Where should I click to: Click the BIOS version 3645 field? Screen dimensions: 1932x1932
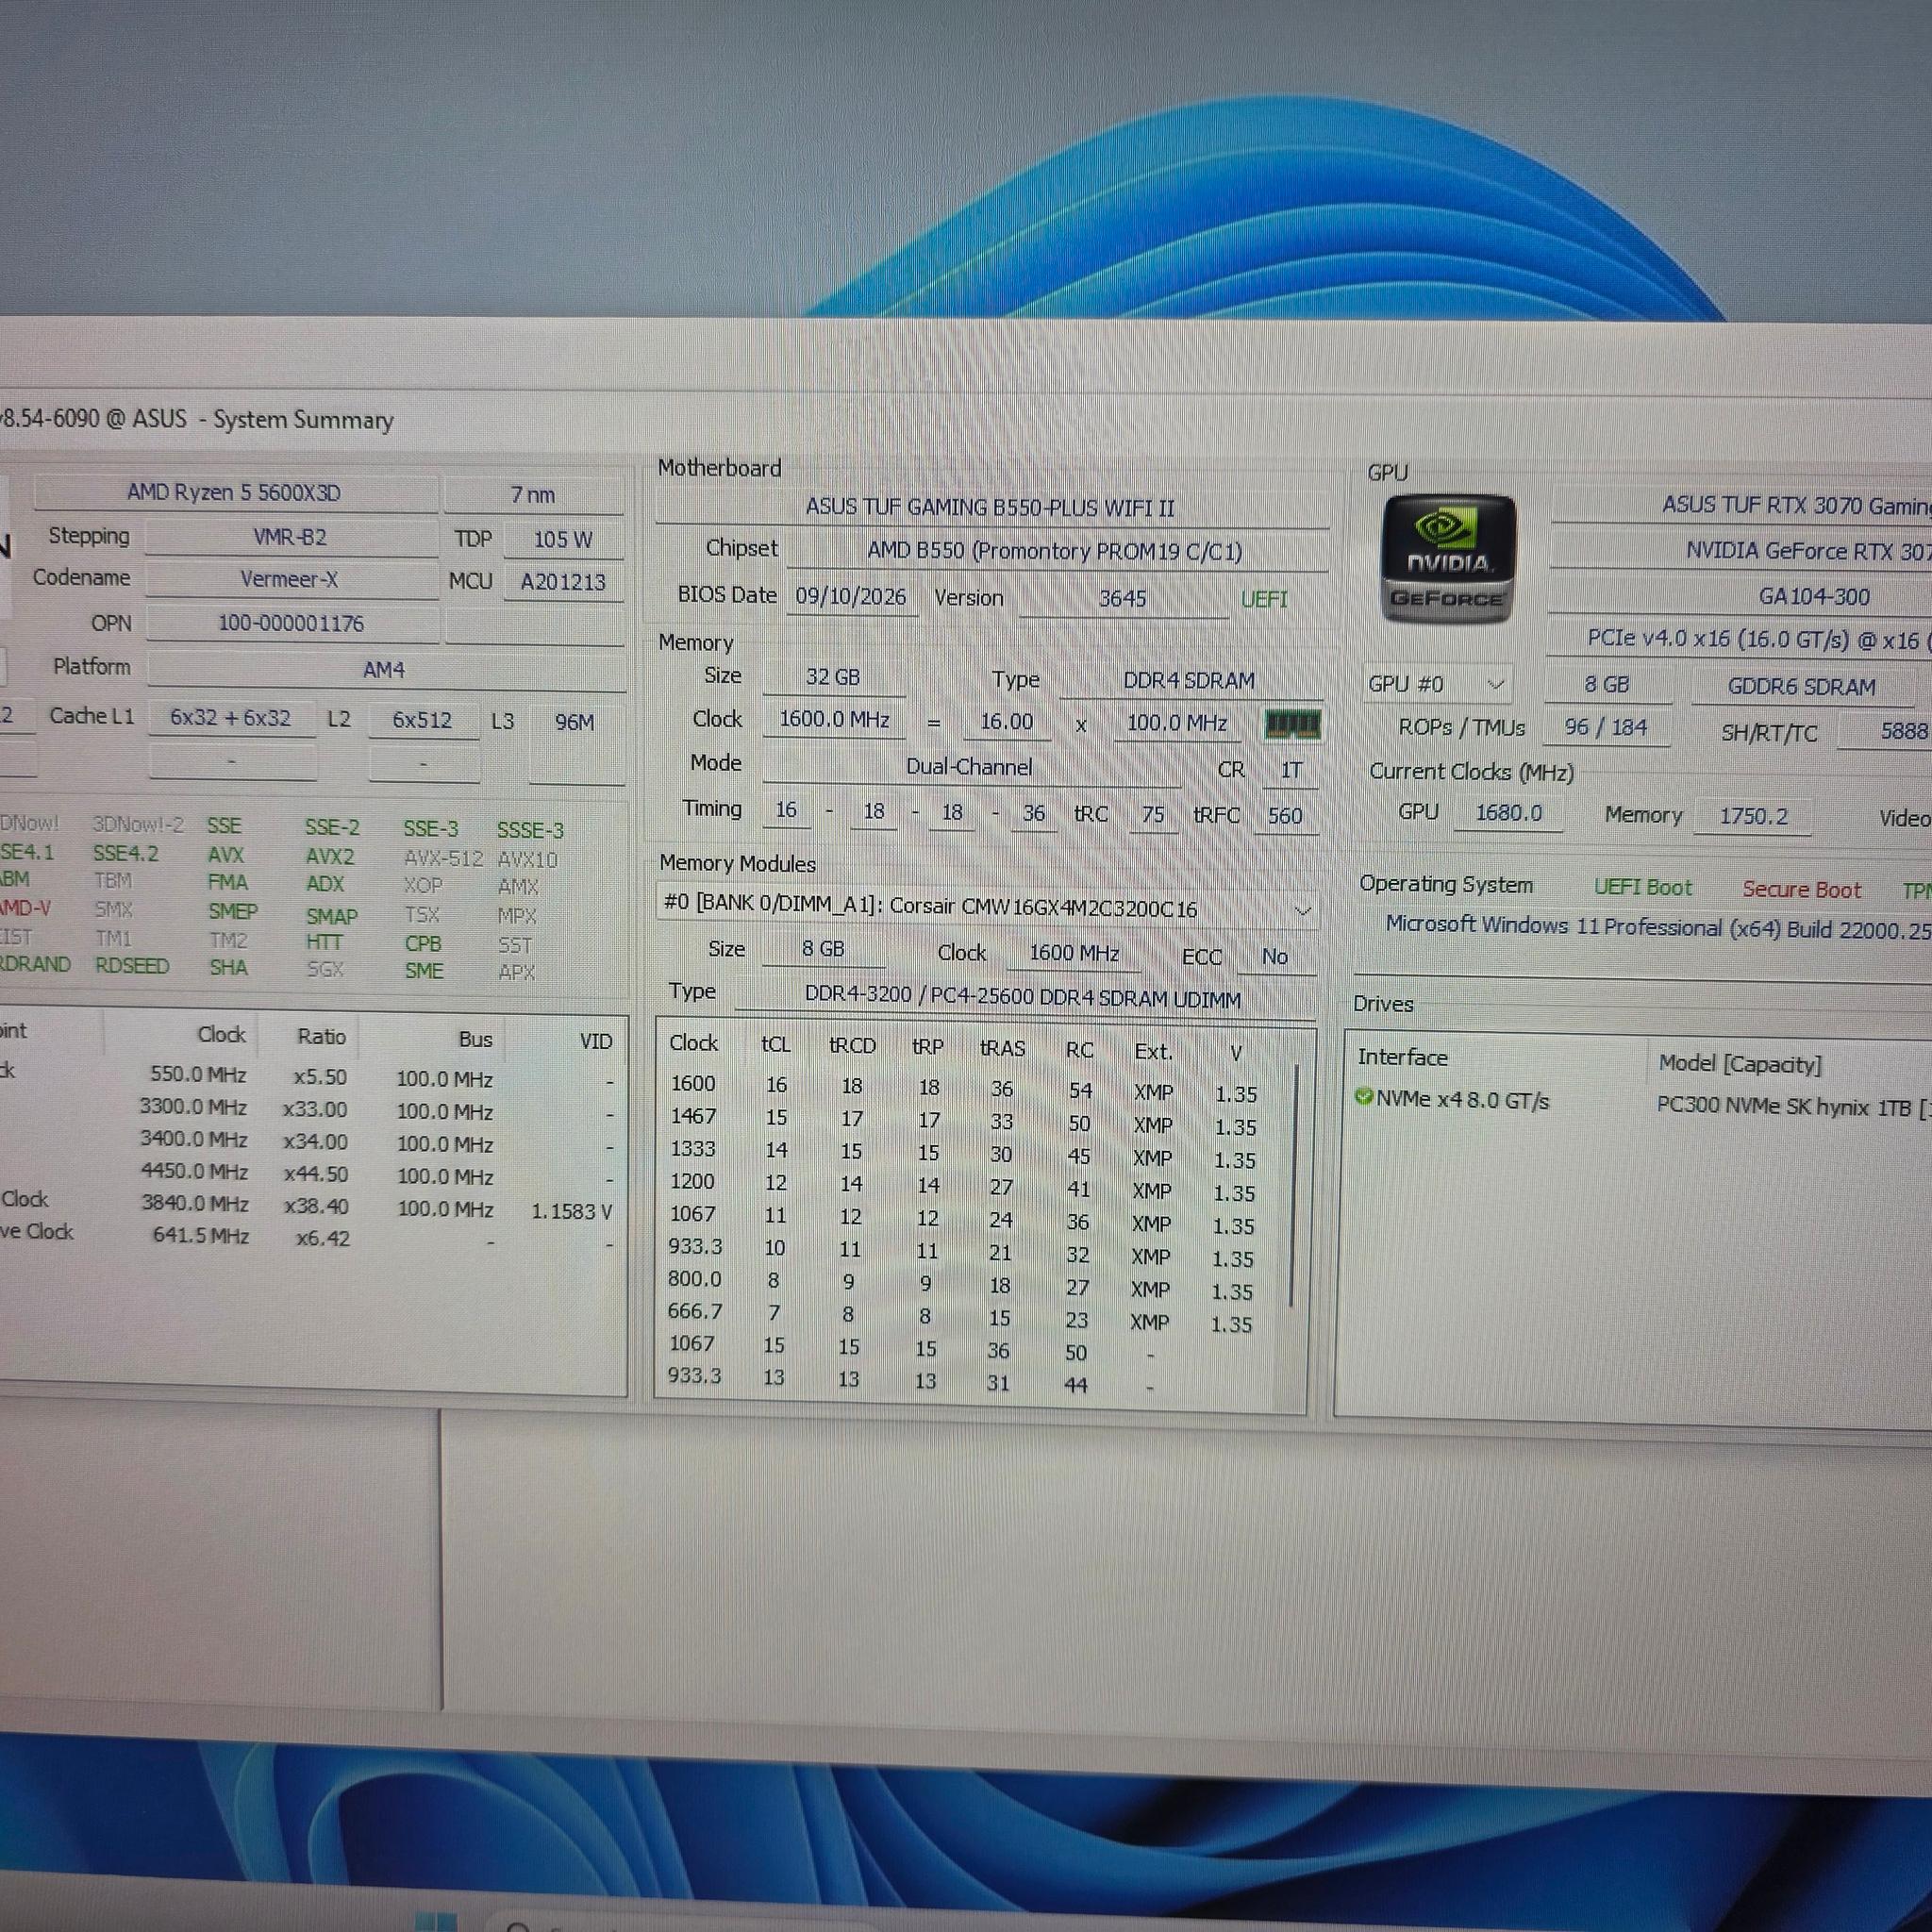click(1122, 598)
